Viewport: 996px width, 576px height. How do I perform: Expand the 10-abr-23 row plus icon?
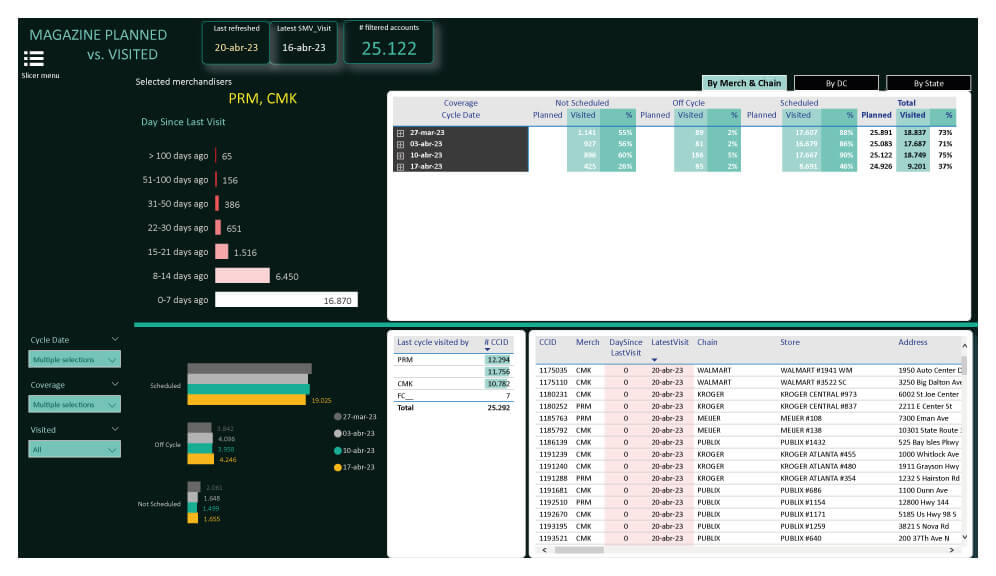(400, 155)
